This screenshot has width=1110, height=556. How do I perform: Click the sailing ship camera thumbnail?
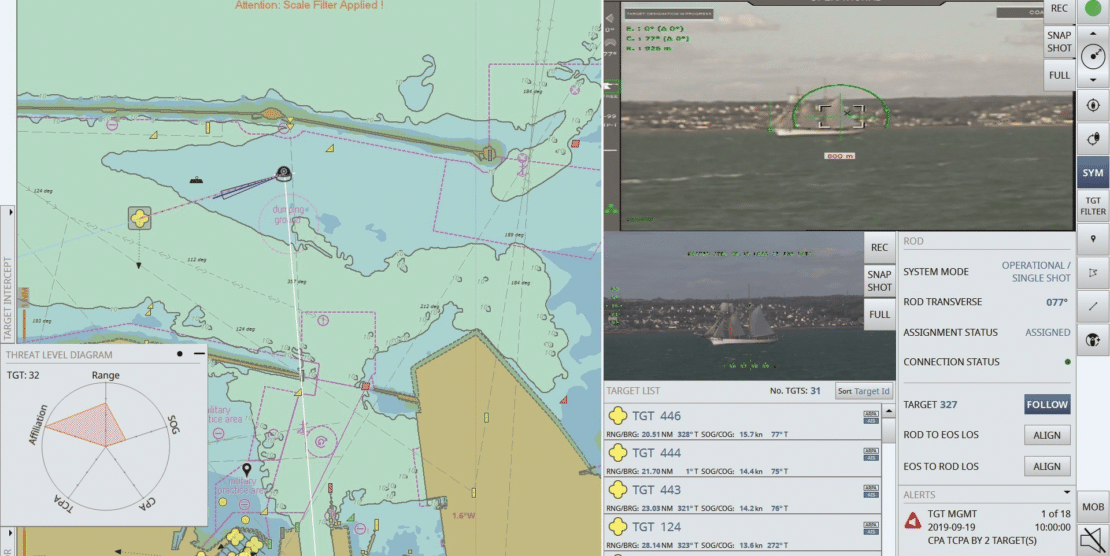point(735,307)
